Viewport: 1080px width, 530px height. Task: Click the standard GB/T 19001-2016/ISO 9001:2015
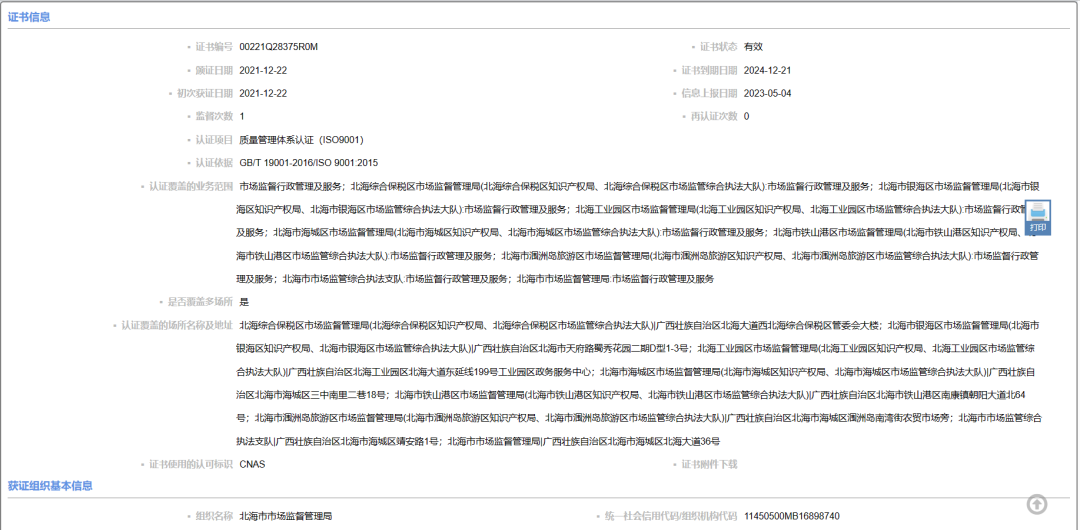coord(309,163)
